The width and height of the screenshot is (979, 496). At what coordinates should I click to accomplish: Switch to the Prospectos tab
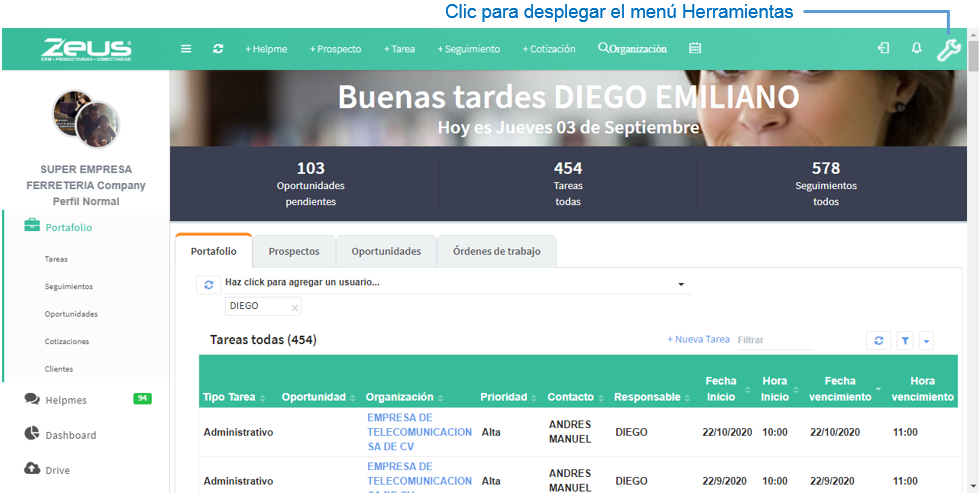tap(294, 251)
